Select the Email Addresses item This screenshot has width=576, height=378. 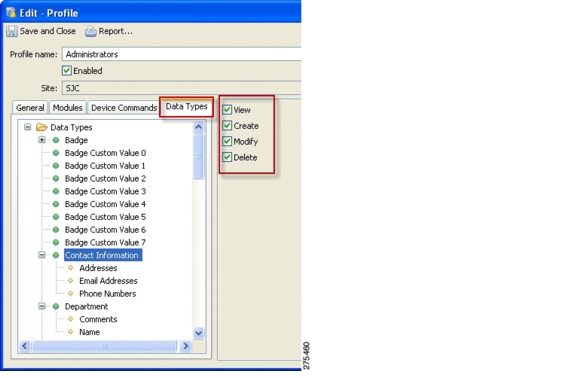[108, 281]
